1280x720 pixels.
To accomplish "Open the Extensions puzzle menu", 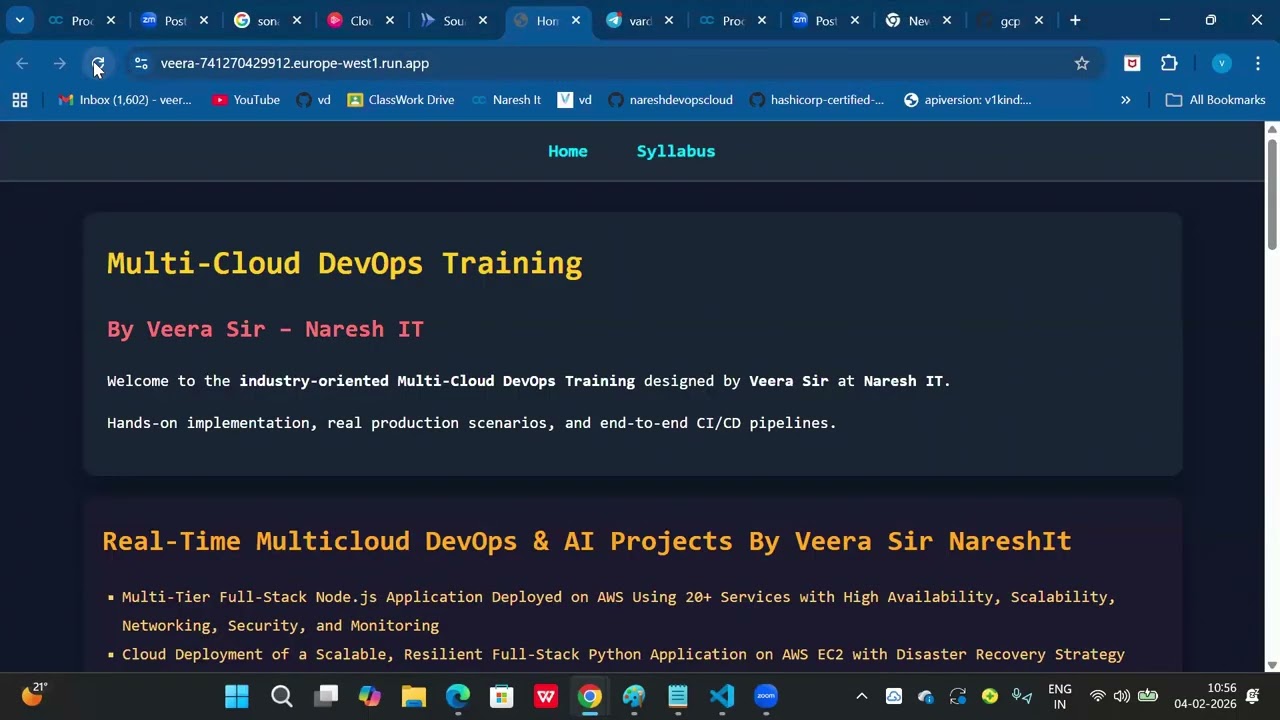I will [x=1169, y=63].
